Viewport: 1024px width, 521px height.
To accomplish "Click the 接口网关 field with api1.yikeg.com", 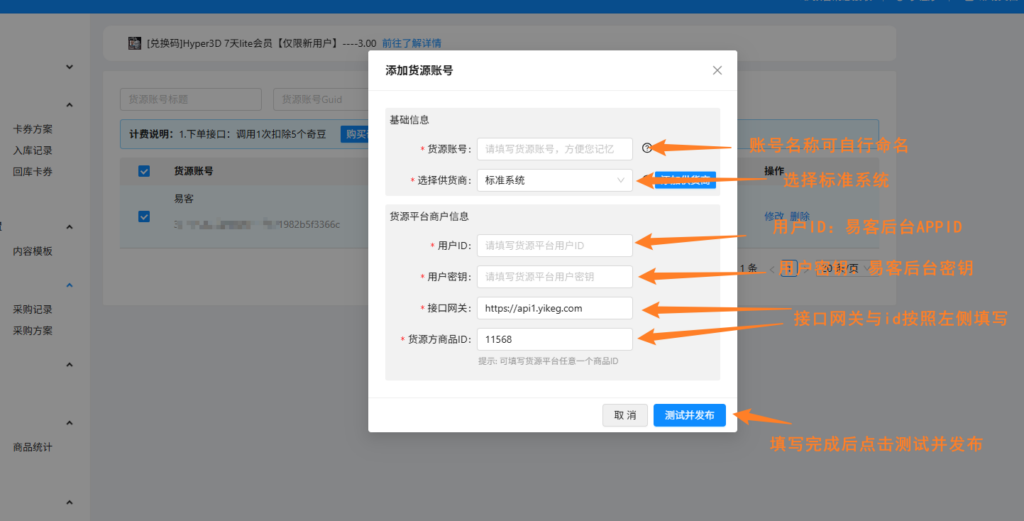I will [x=554, y=308].
